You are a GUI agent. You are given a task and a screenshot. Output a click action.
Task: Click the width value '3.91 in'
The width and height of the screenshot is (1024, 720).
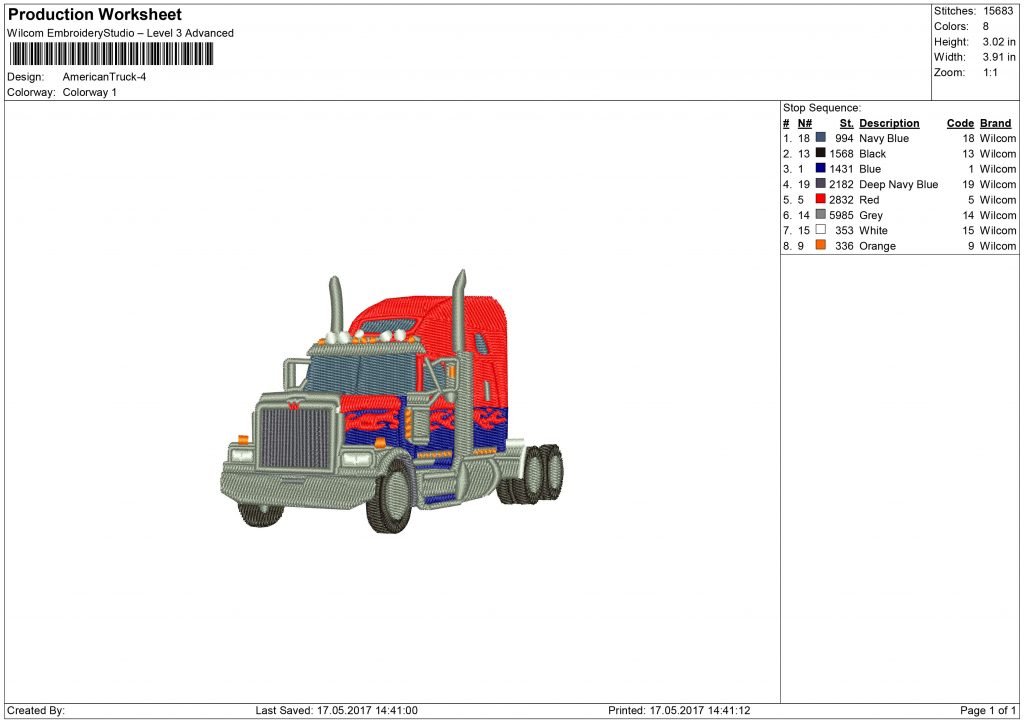click(x=999, y=57)
